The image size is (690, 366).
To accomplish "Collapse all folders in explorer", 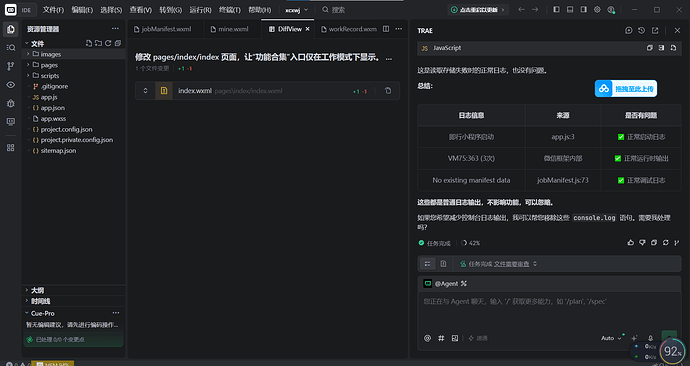I will coord(118,43).
